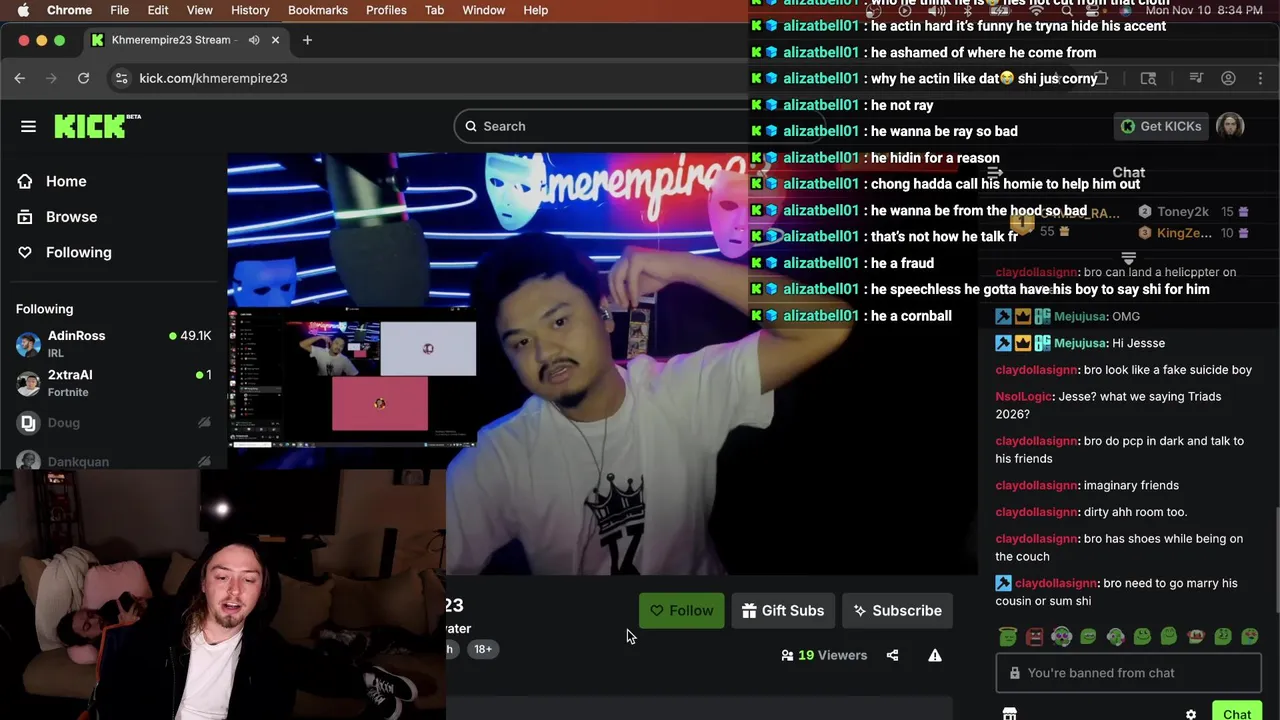Click the stream video player
The image size is (1280, 720).
[602, 364]
